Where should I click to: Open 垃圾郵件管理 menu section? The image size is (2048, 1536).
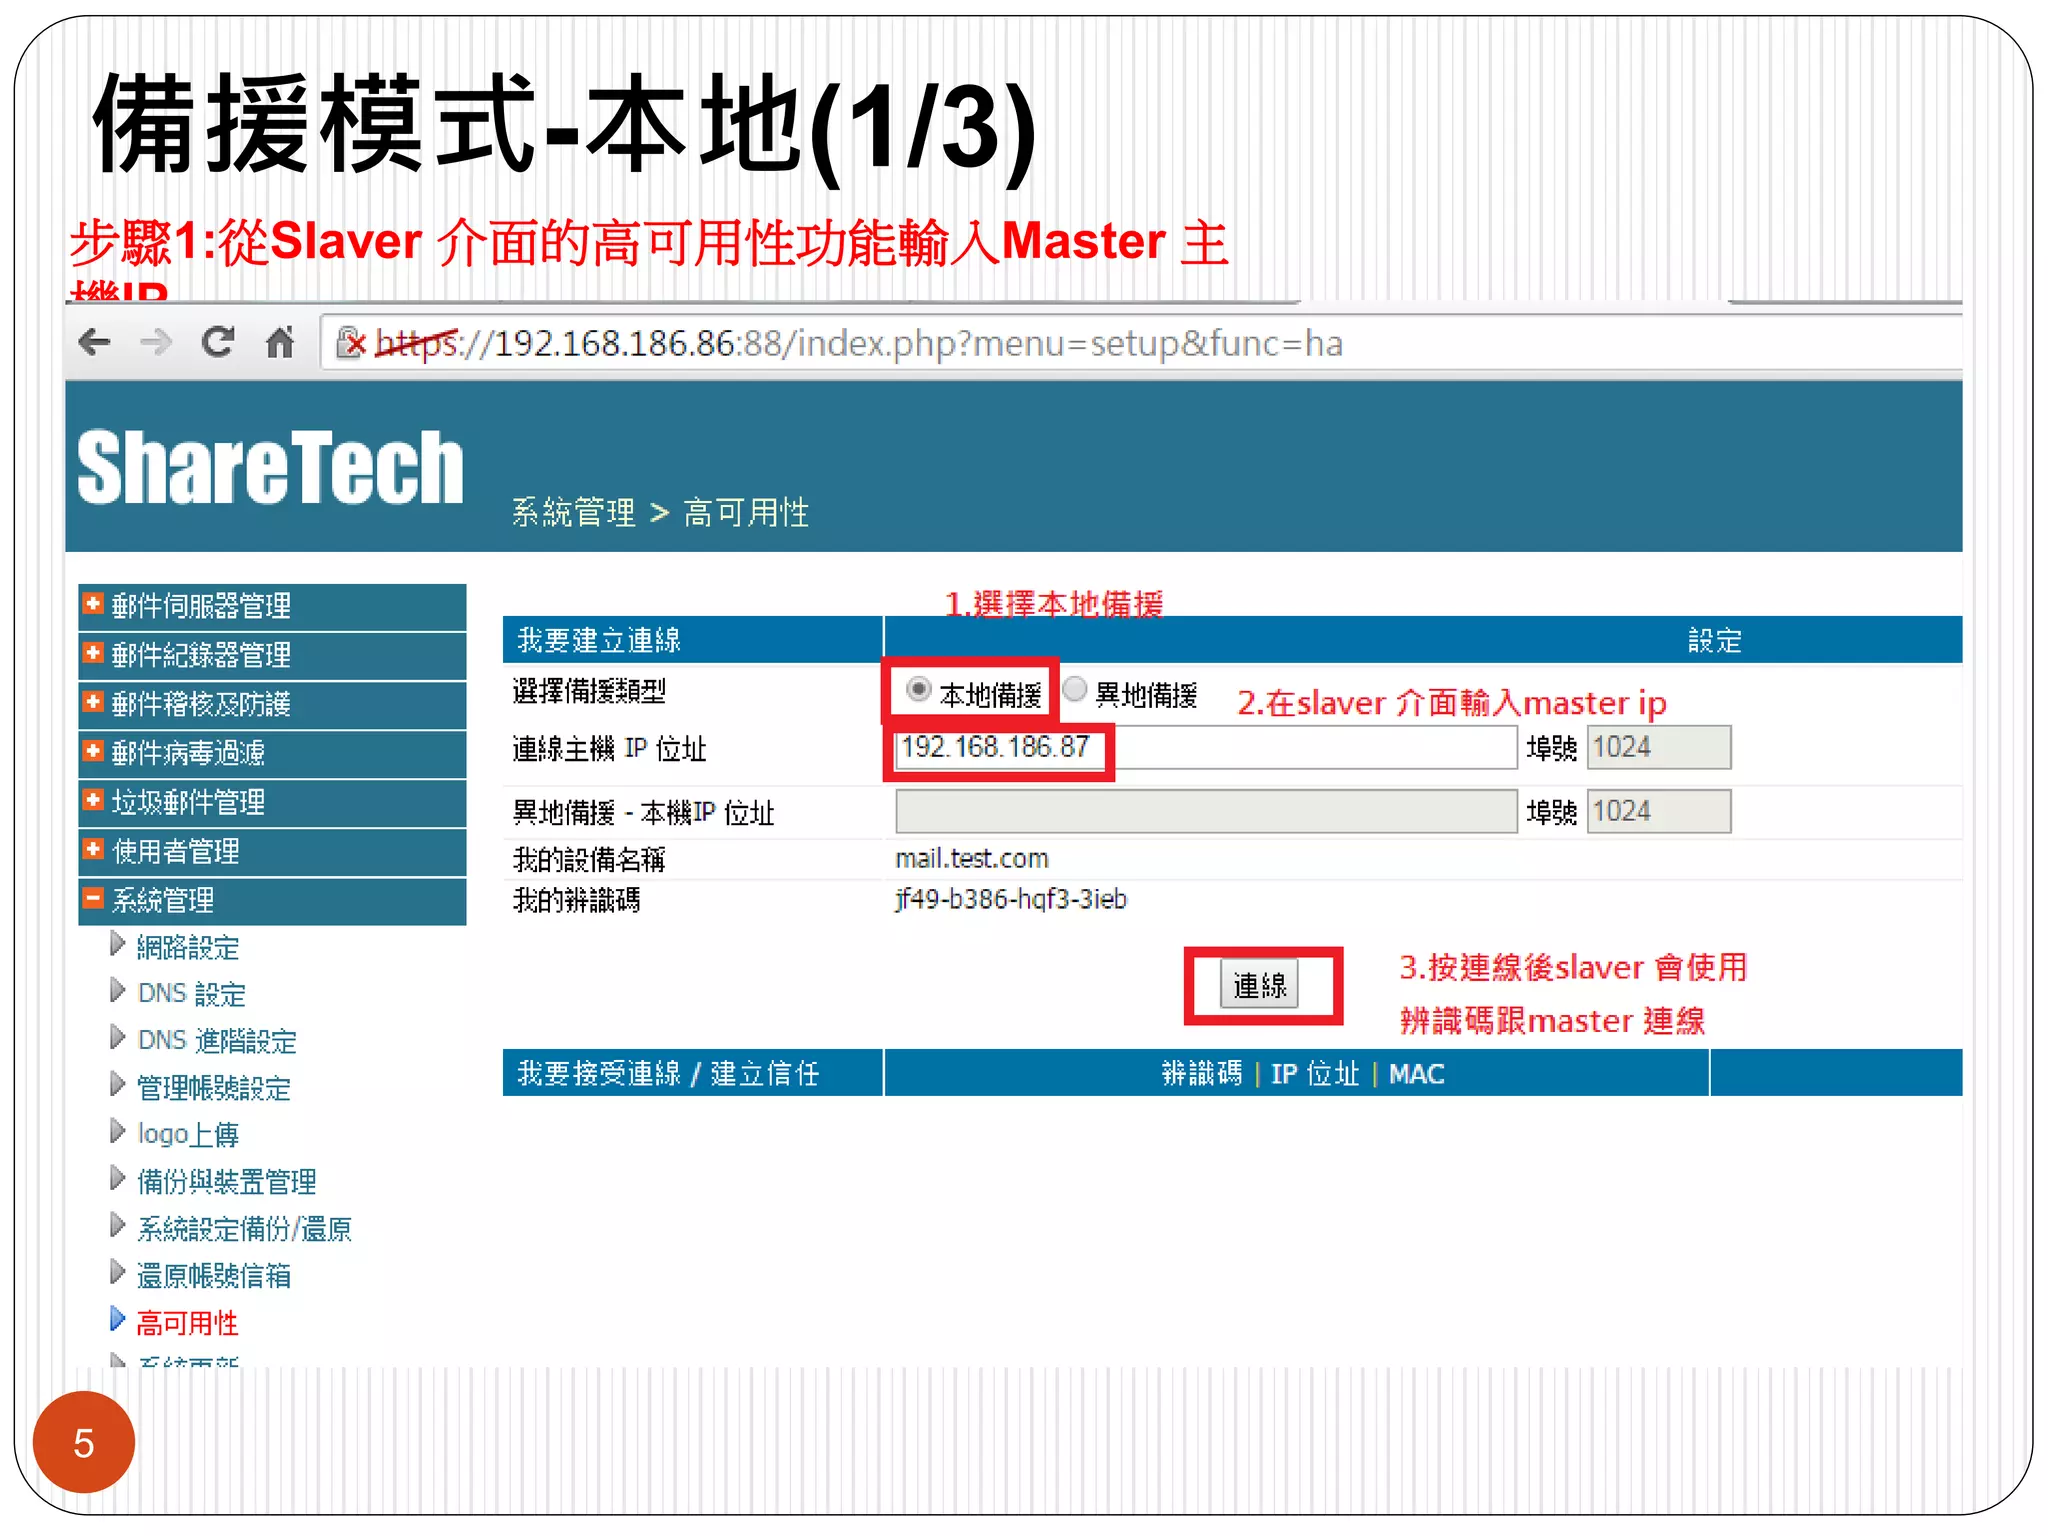click(272, 802)
